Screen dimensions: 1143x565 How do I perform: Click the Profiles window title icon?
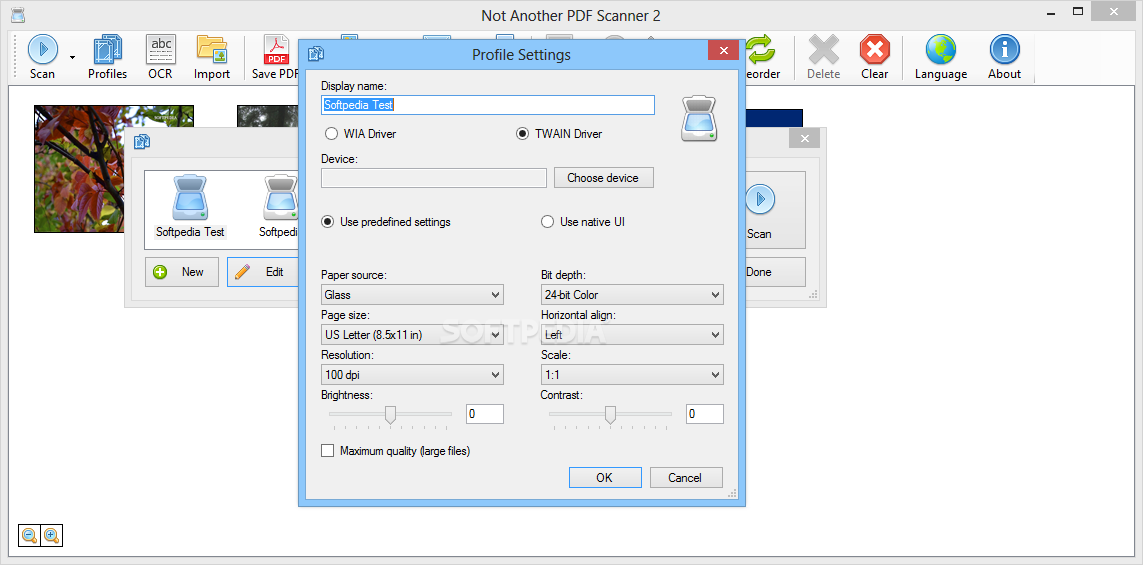click(141, 141)
